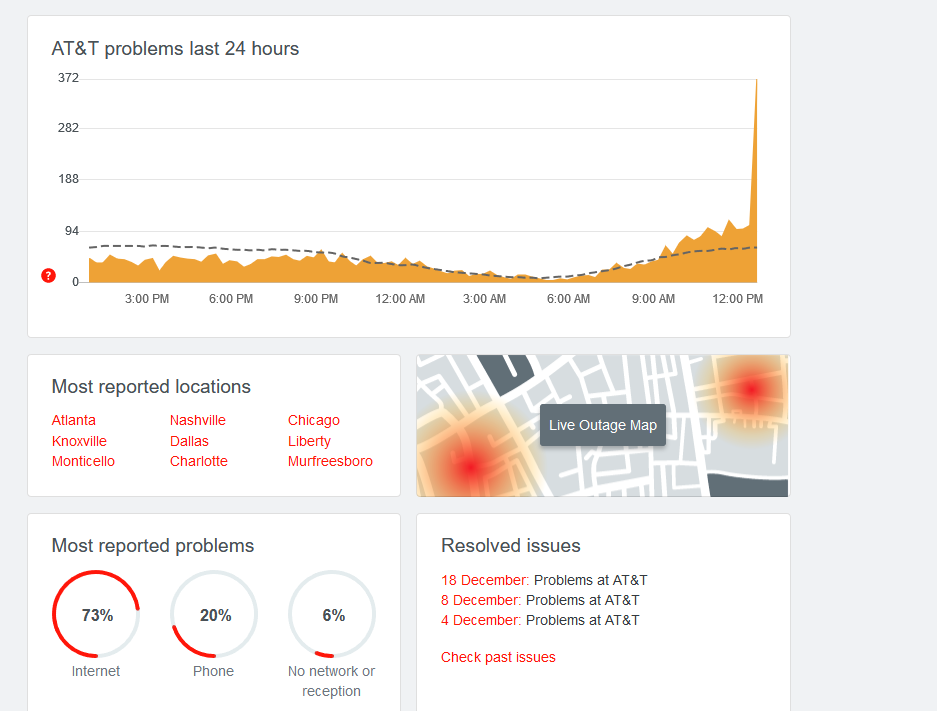Click the 6:00 AM time label
Screen dimensions: 937x711
click(x=568, y=299)
